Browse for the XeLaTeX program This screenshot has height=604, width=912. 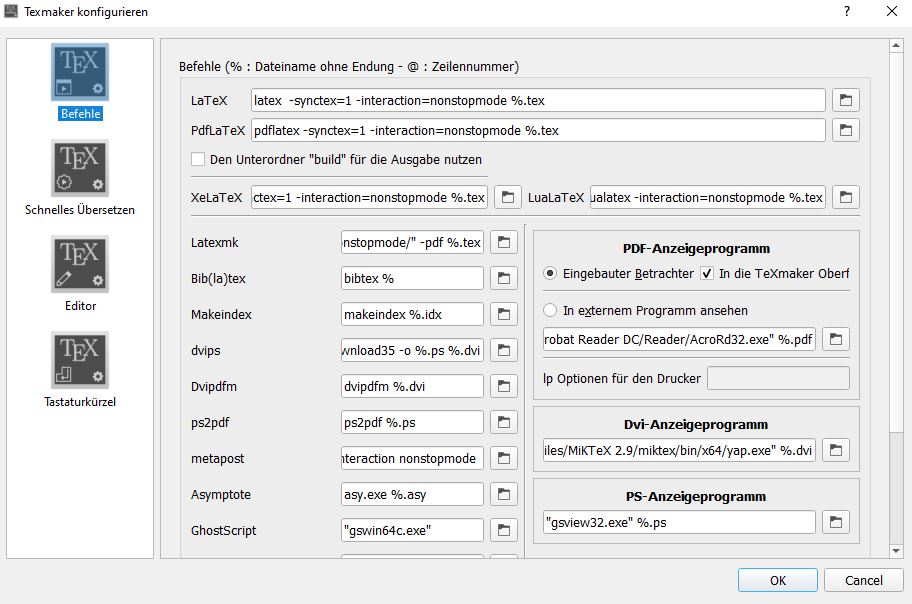pyautogui.click(x=508, y=197)
